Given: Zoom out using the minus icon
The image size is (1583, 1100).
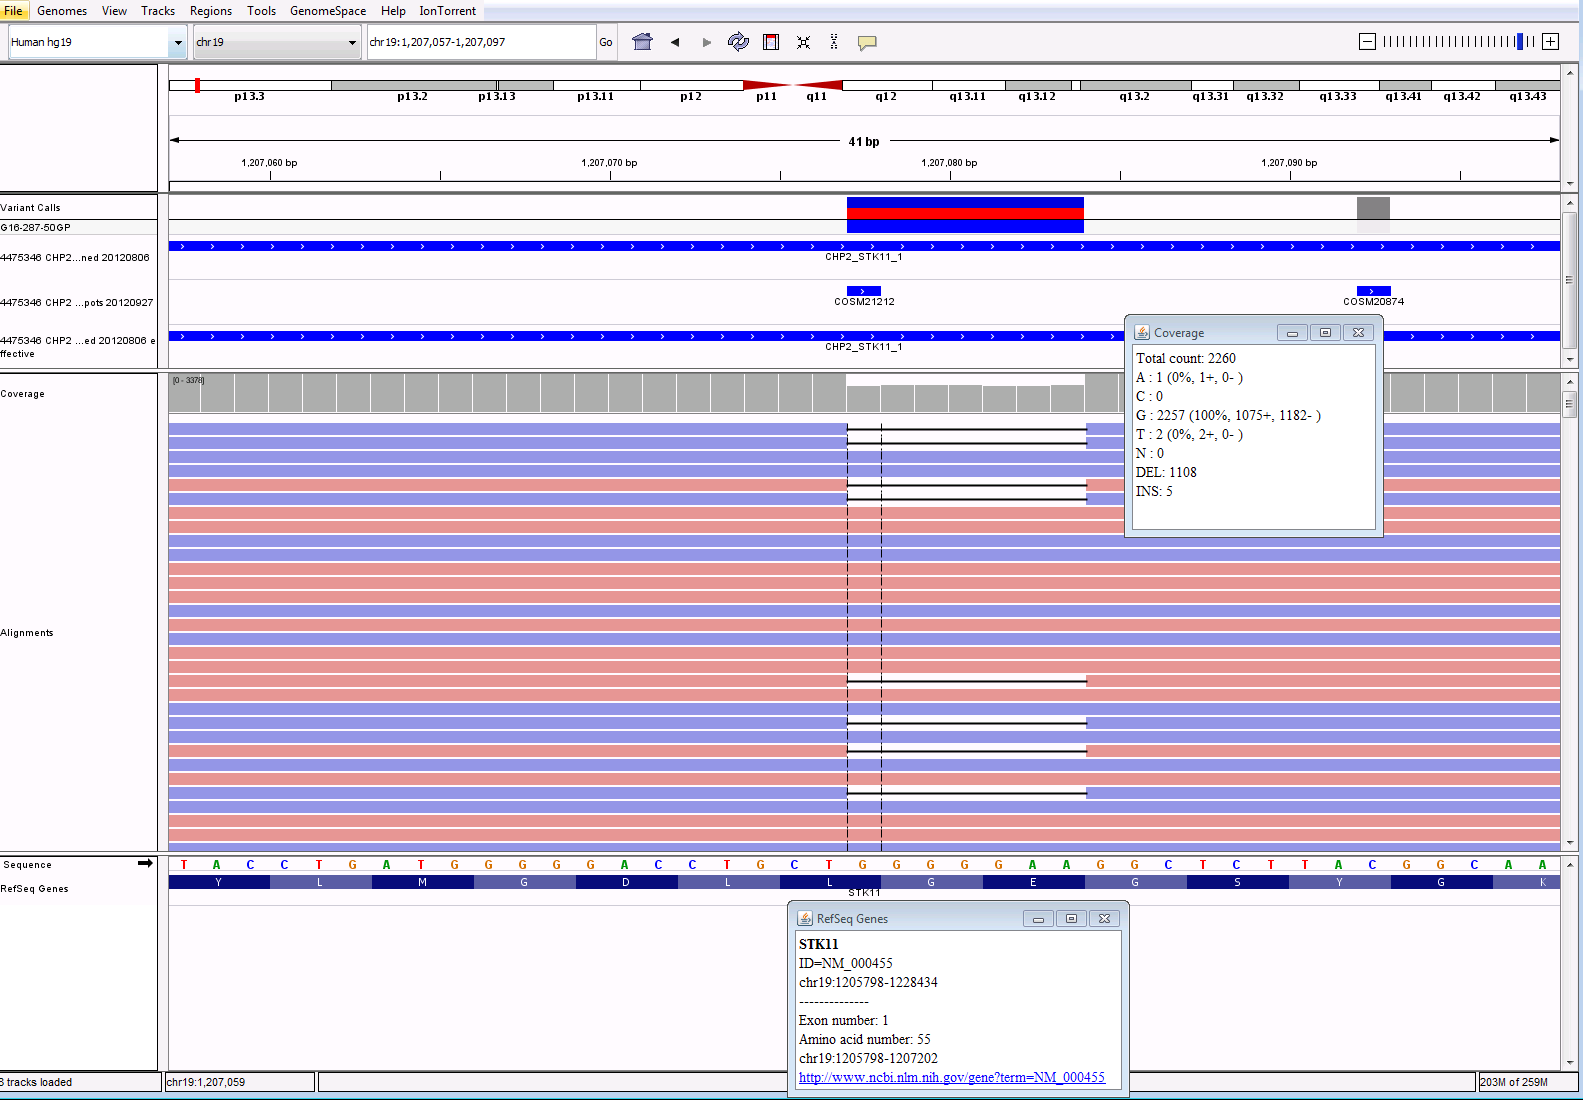Looking at the screenshot, I should click(1367, 41).
